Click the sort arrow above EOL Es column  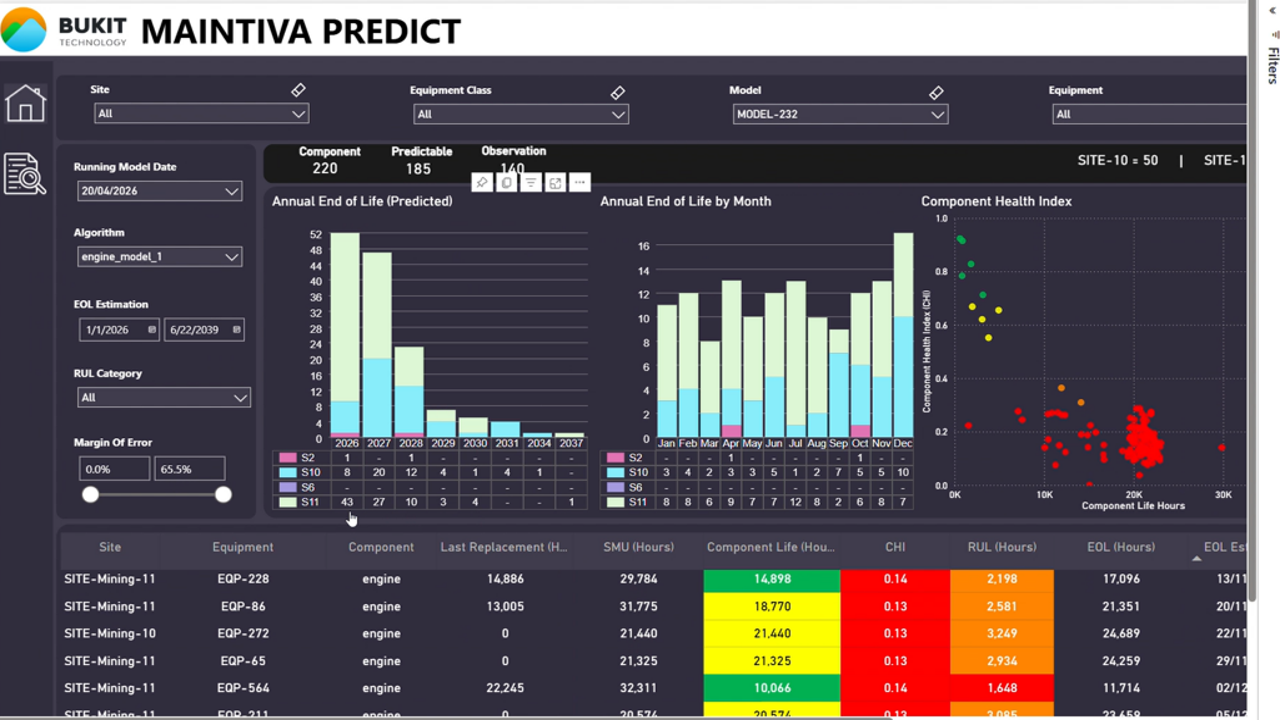tap(1196, 559)
